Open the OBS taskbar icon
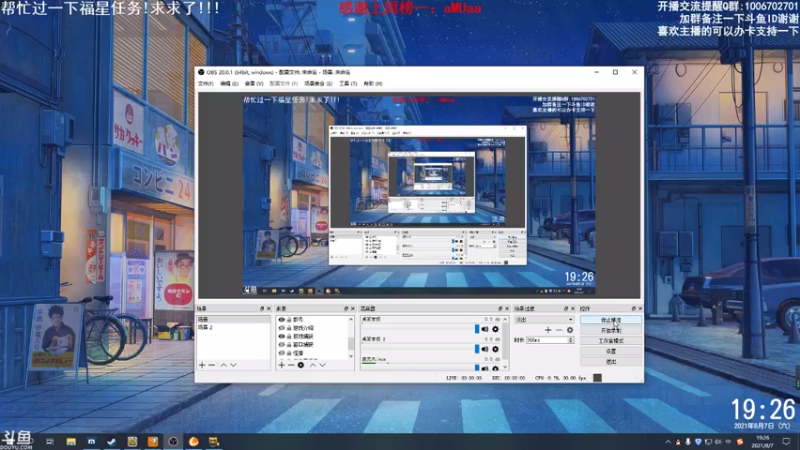The height and width of the screenshot is (450, 800). click(173, 442)
